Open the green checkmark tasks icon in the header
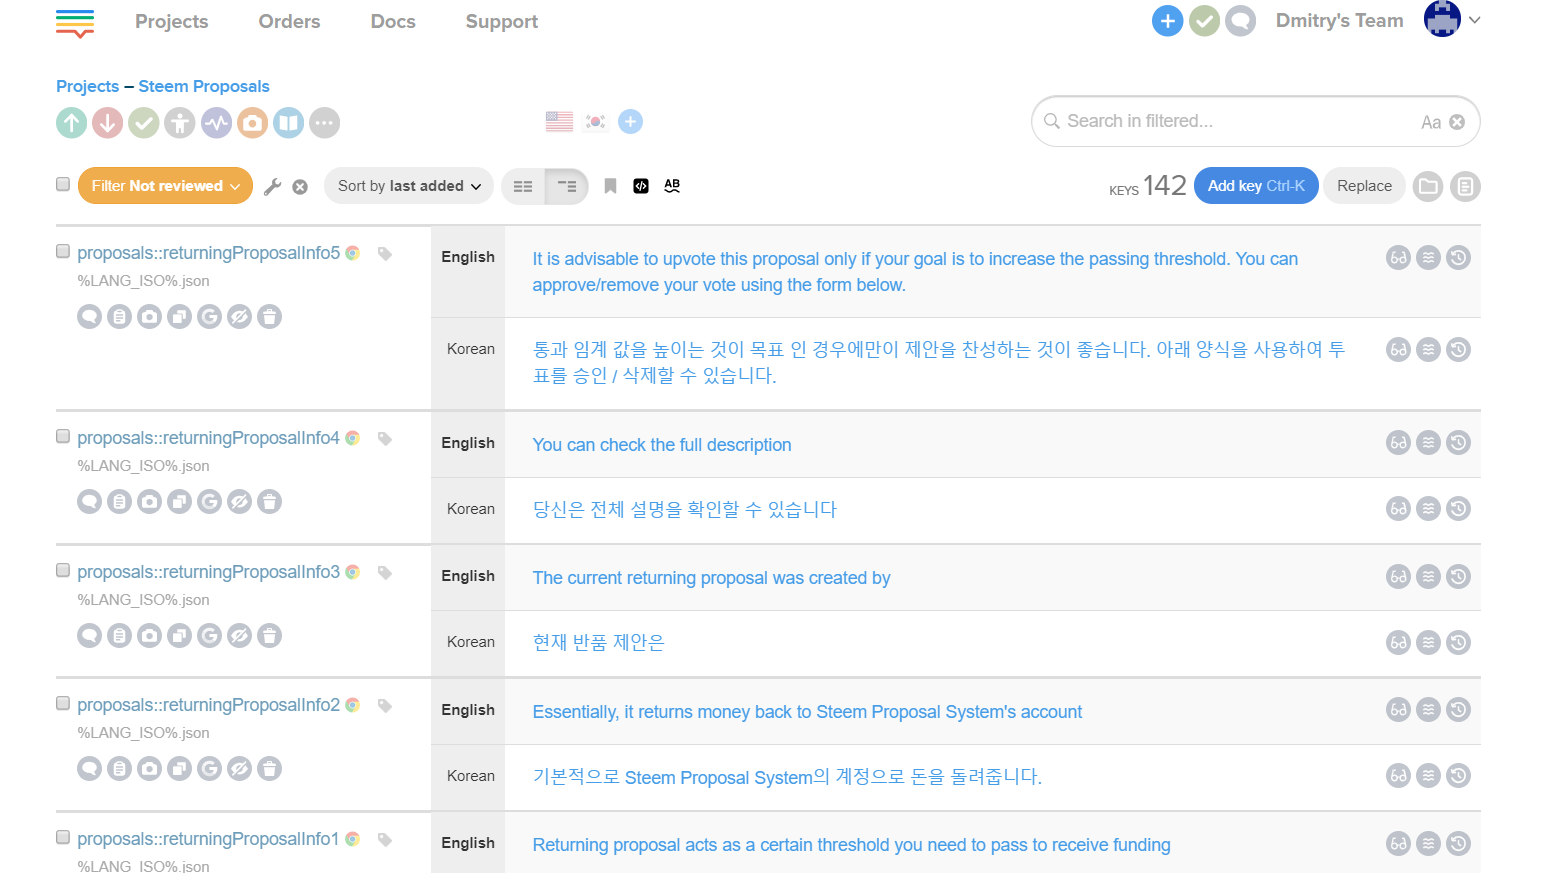The width and height of the screenshot is (1547, 873). tap(1204, 21)
